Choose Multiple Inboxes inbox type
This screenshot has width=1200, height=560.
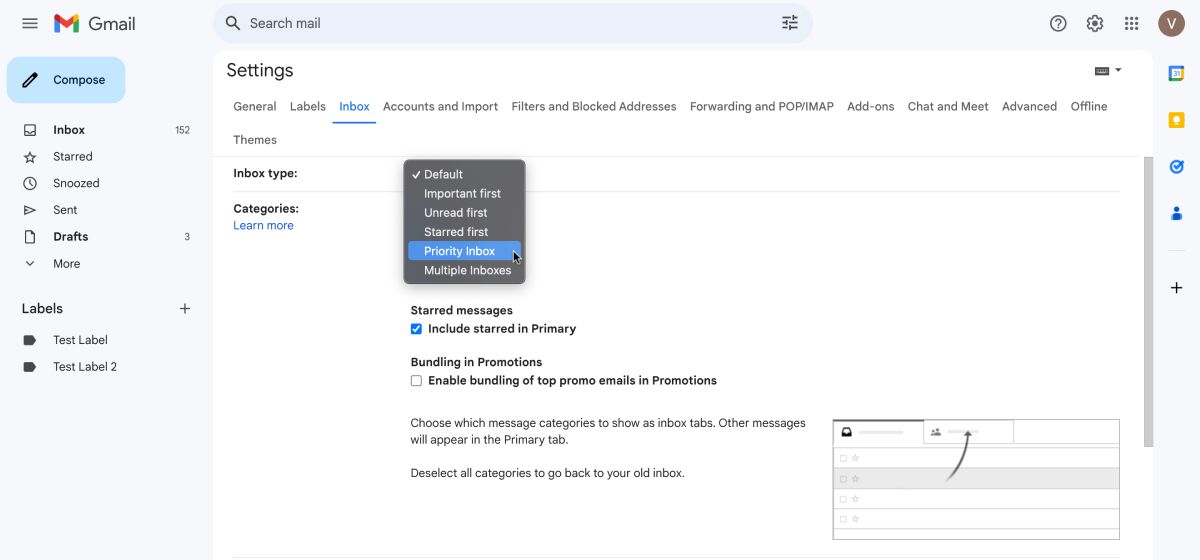467,270
